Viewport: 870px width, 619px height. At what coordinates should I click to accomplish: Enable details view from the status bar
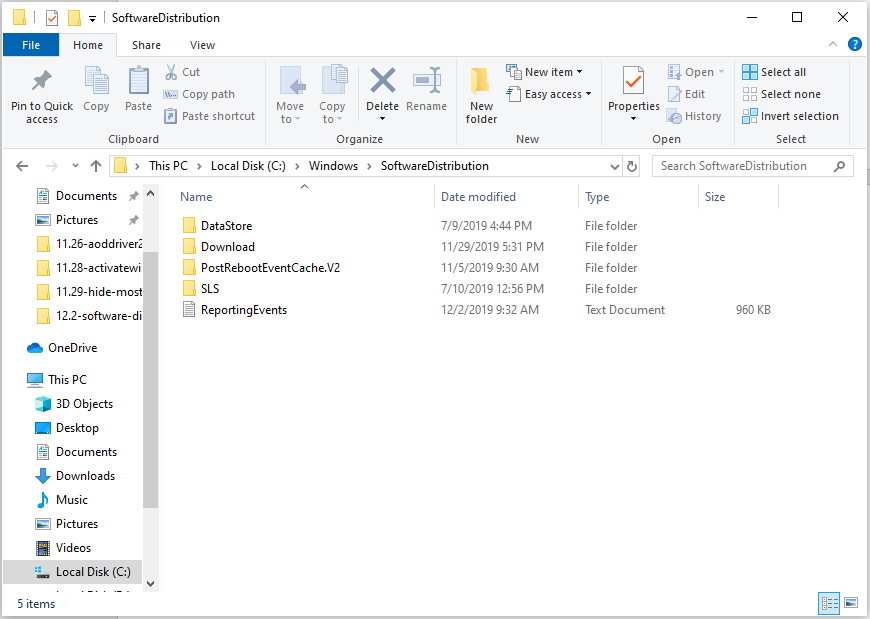[x=829, y=603]
